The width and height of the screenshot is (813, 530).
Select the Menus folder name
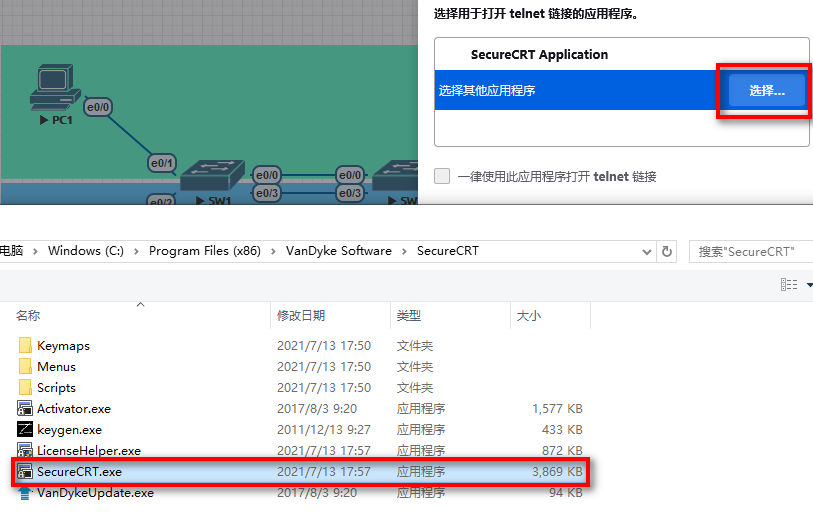click(x=57, y=367)
